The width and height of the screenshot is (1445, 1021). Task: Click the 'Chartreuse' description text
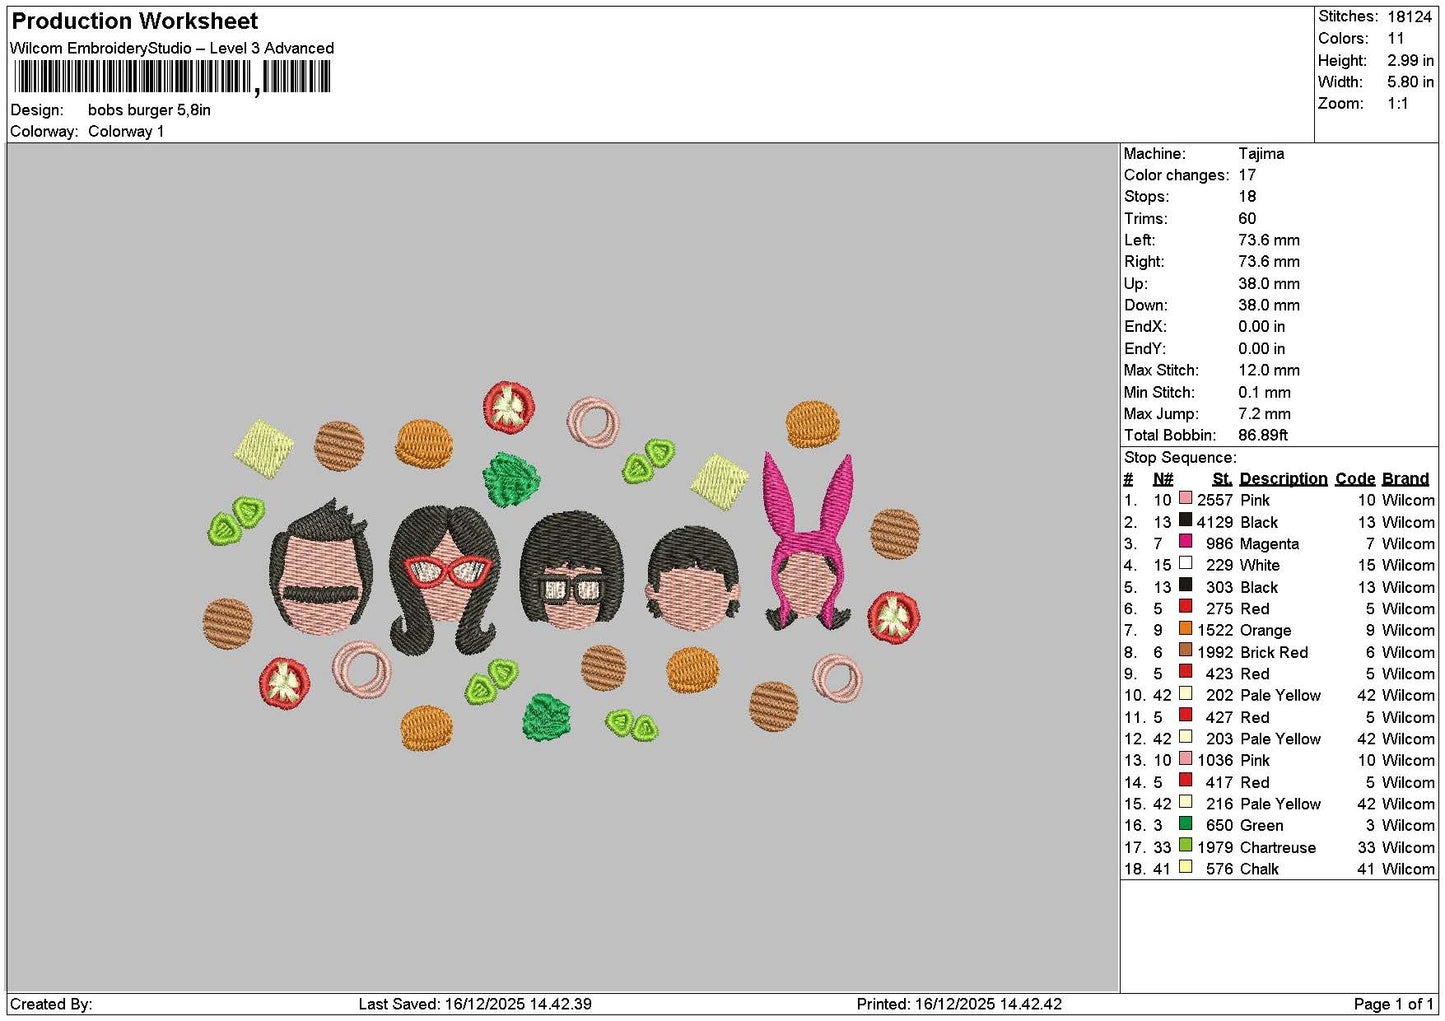1278,847
